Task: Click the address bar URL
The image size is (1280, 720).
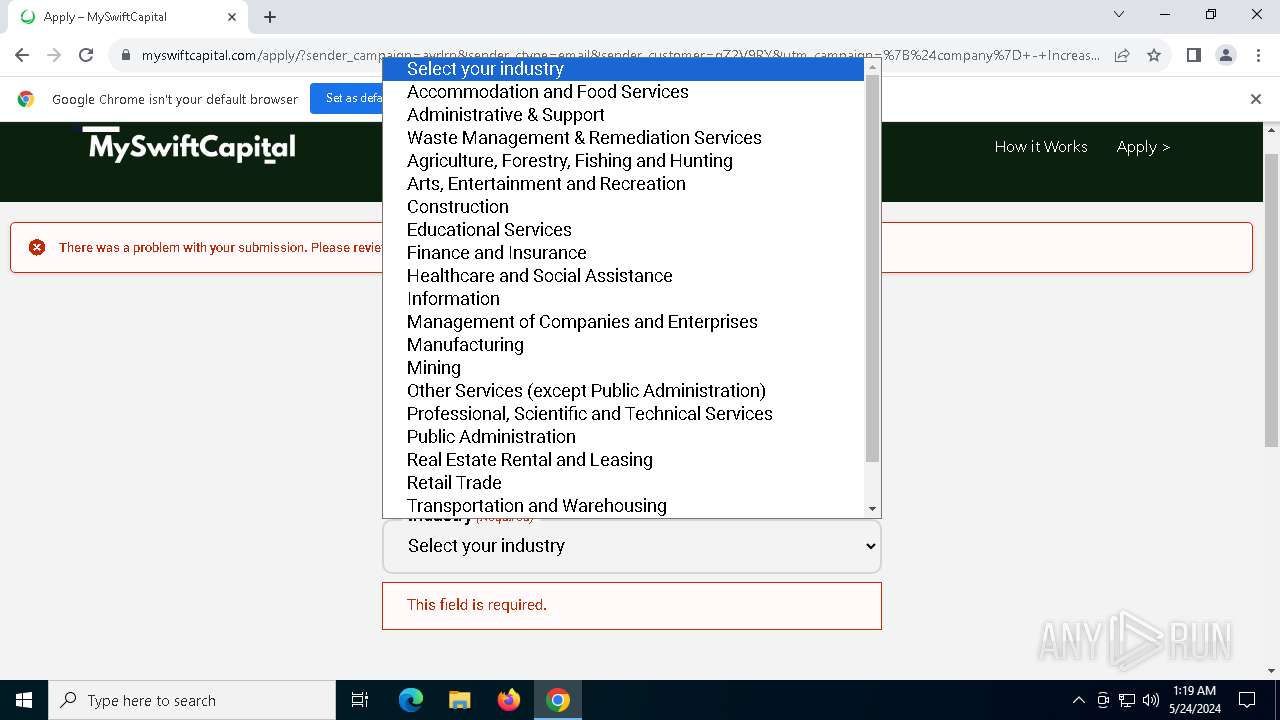Action: pyautogui.click(x=620, y=55)
